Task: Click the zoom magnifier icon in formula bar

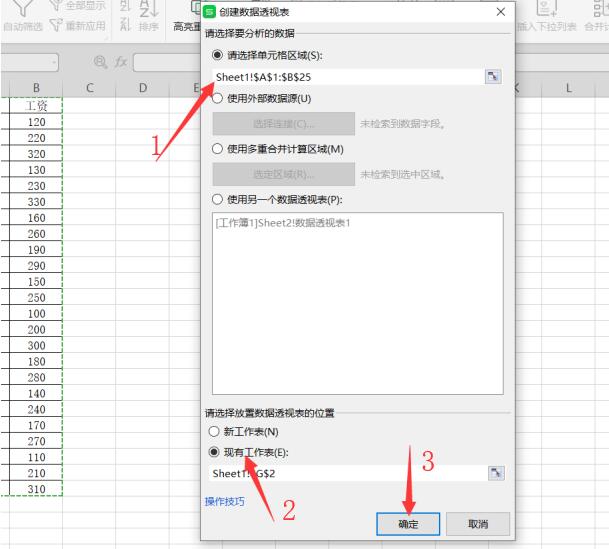Action: (x=100, y=64)
